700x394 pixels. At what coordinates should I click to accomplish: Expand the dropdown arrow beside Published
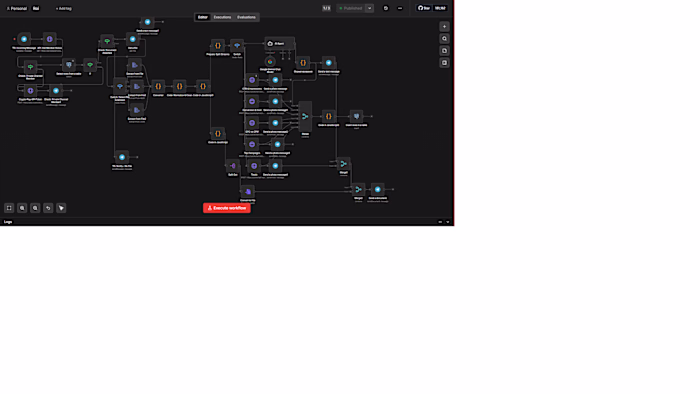coord(370,8)
